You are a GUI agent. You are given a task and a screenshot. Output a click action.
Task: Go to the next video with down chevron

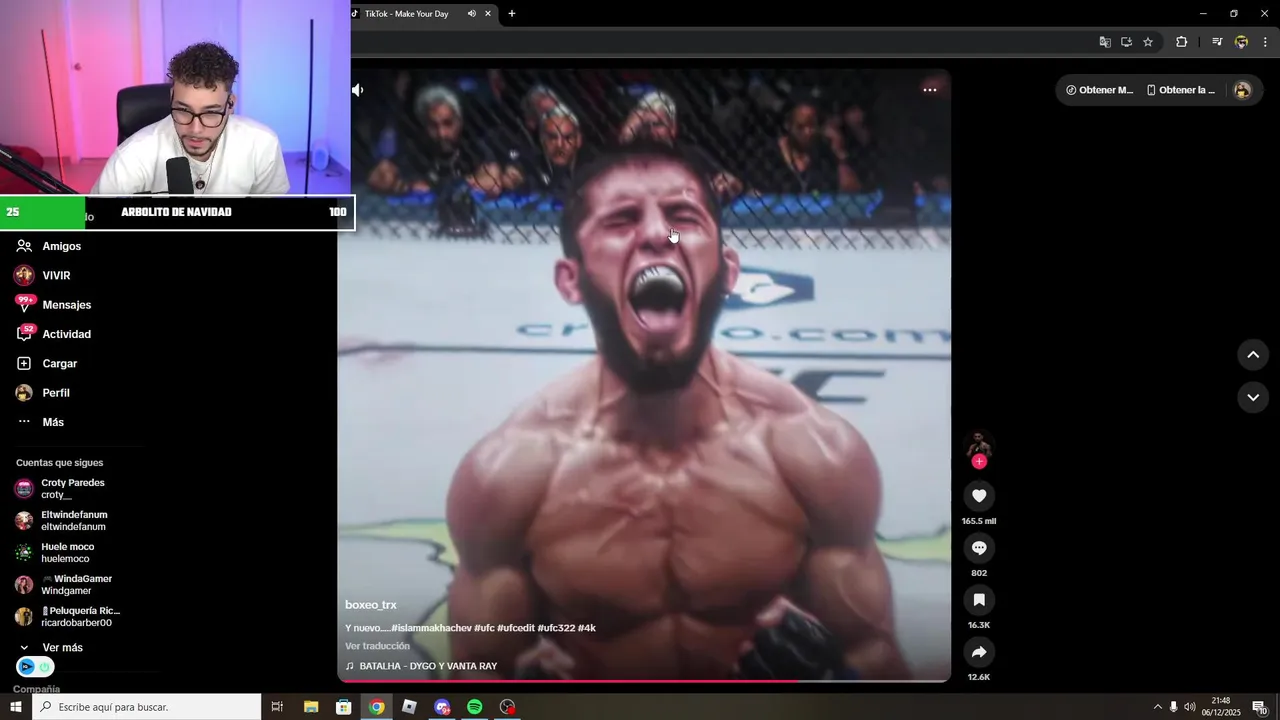(x=1253, y=397)
